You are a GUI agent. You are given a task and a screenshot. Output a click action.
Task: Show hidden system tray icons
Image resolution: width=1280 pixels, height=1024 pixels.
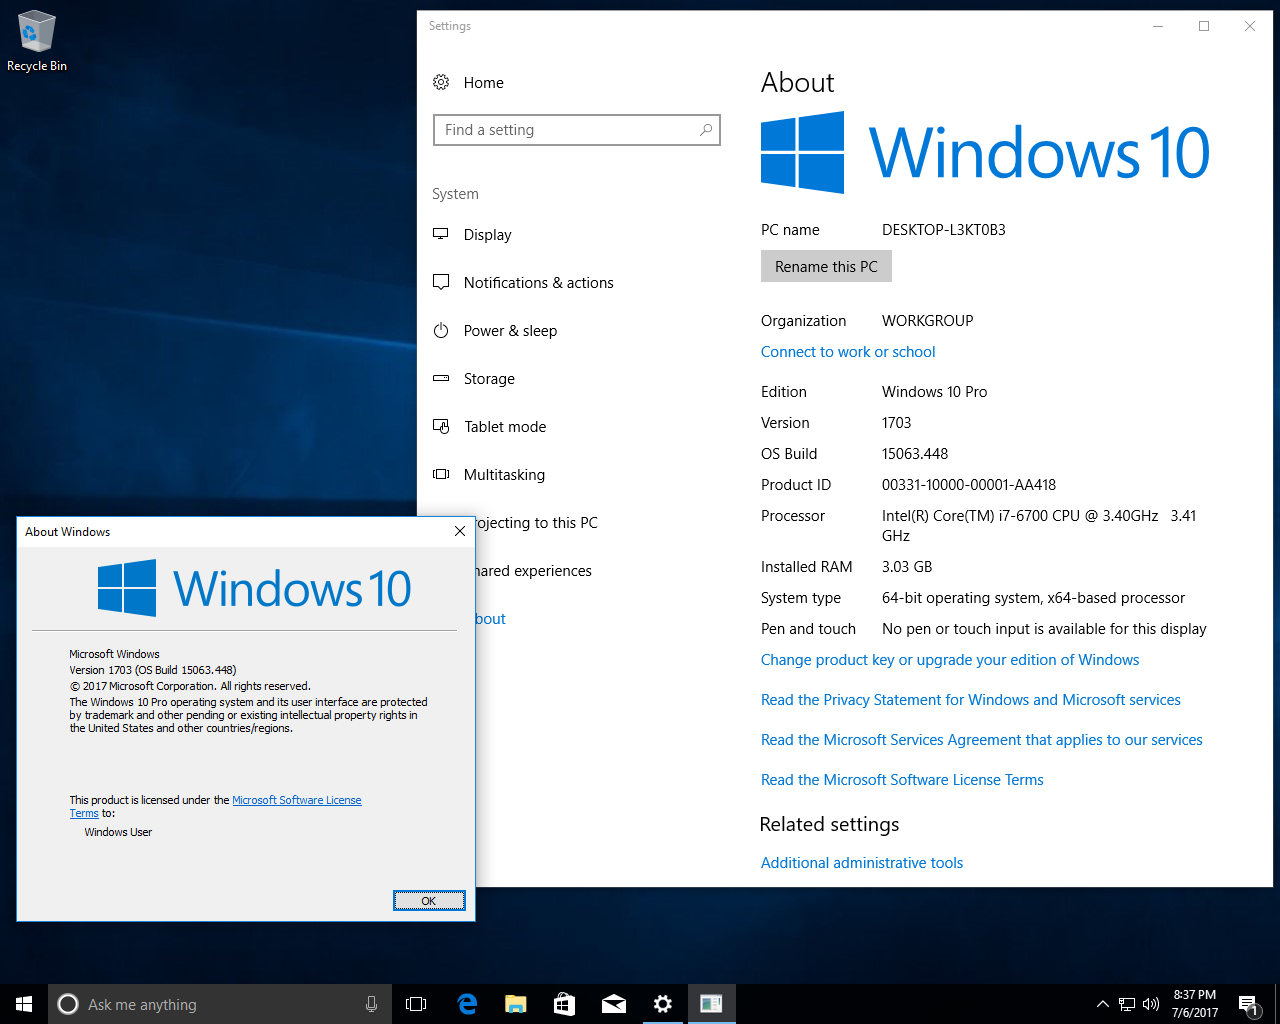coord(1102,1004)
